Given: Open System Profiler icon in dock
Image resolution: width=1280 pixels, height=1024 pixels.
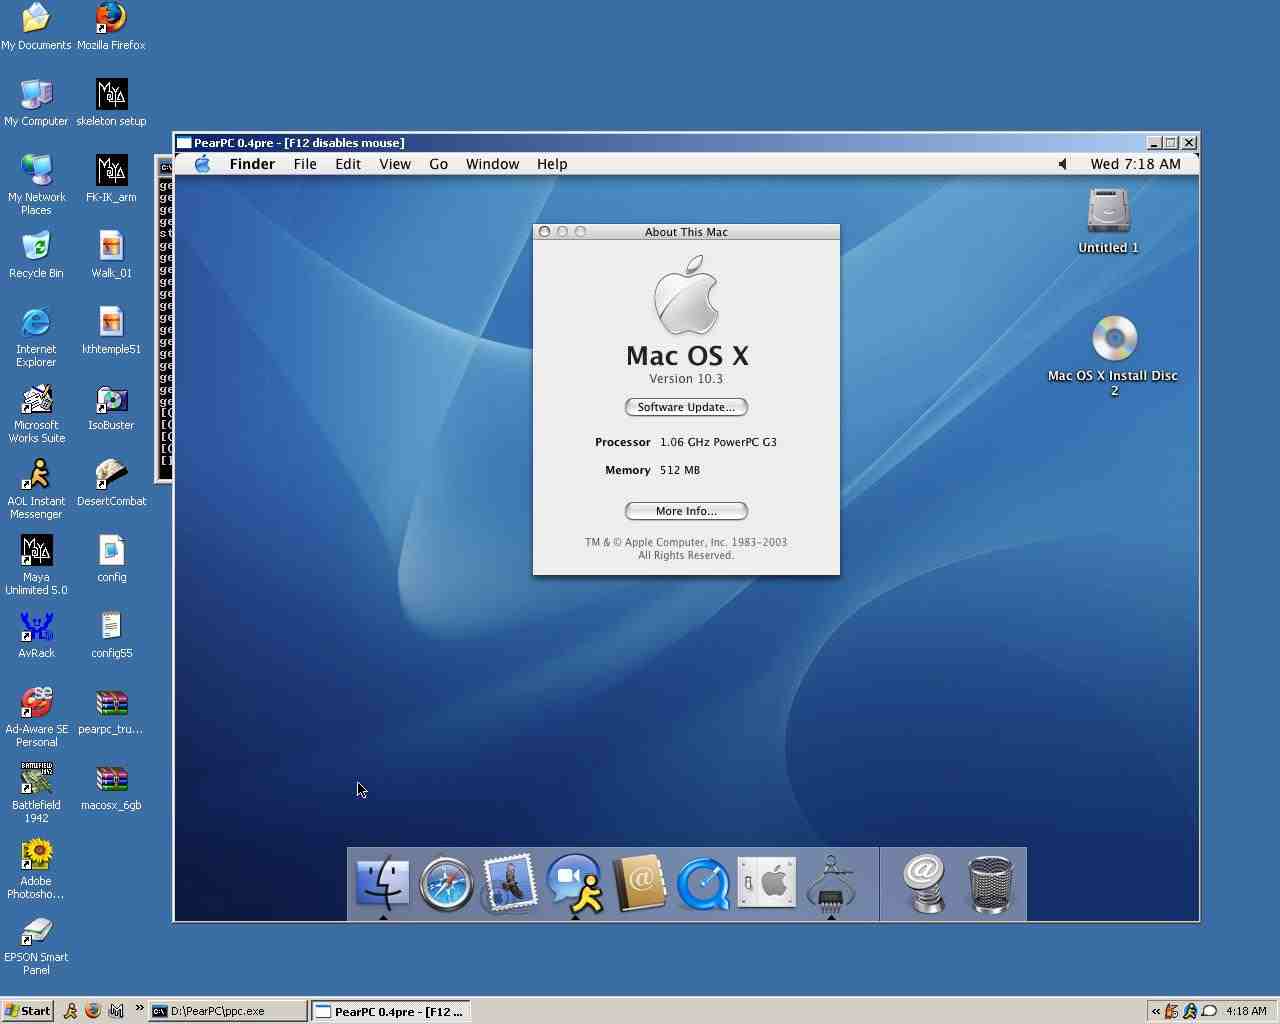Looking at the screenshot, I should click(x=831, y=883).
